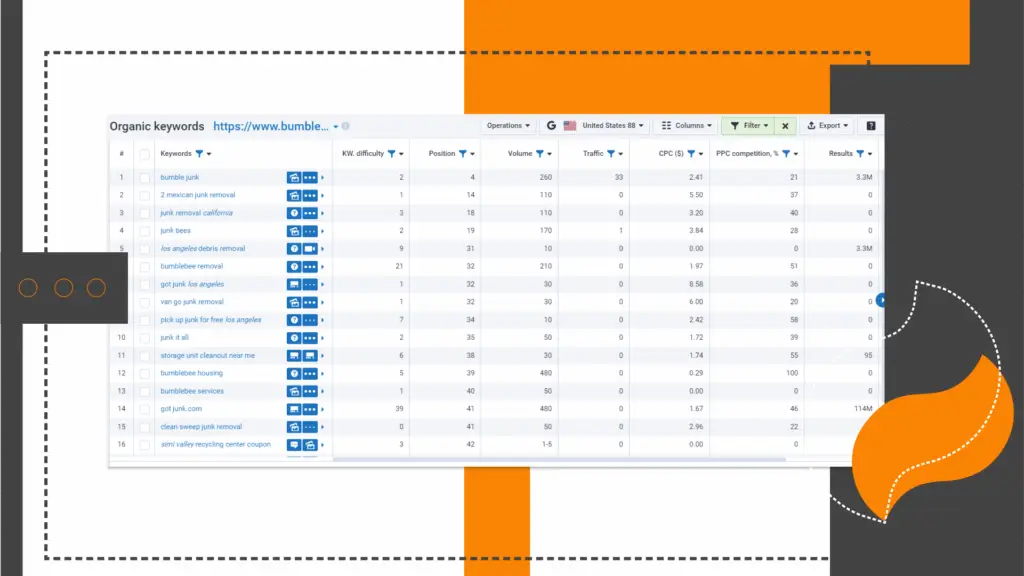
Task: Click the Volume column filter funnel icon
Action: click(x=540, y=154)
